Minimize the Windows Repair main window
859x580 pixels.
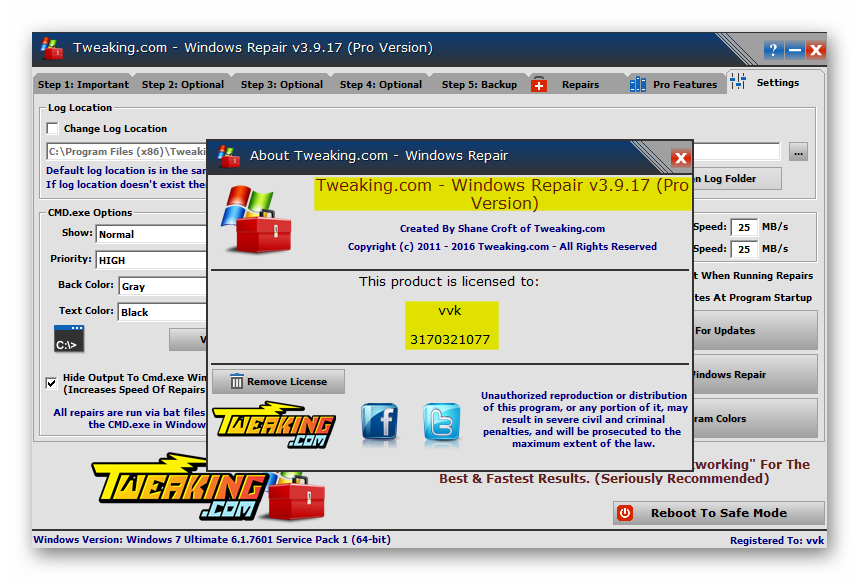794,51
